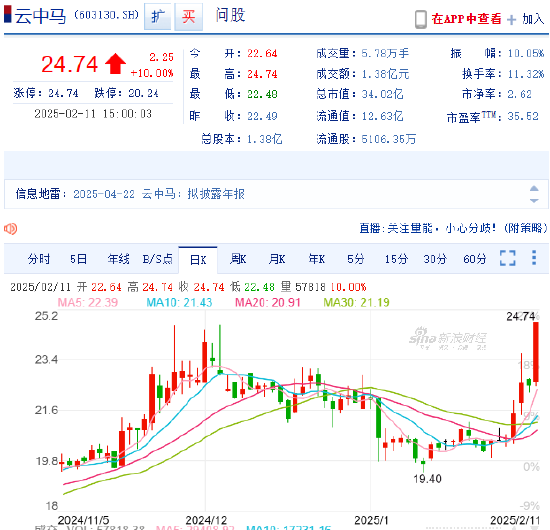Switch to the 5日 chart tab

[78, 259]
